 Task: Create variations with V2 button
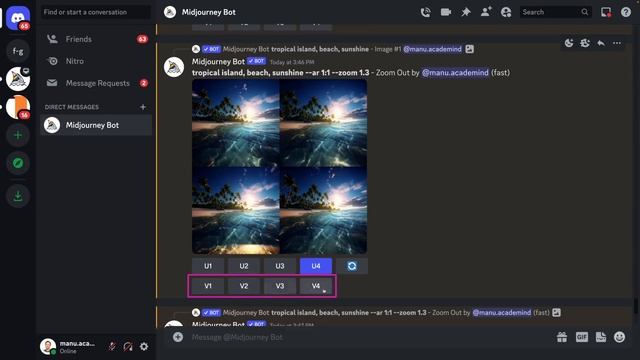244,286
